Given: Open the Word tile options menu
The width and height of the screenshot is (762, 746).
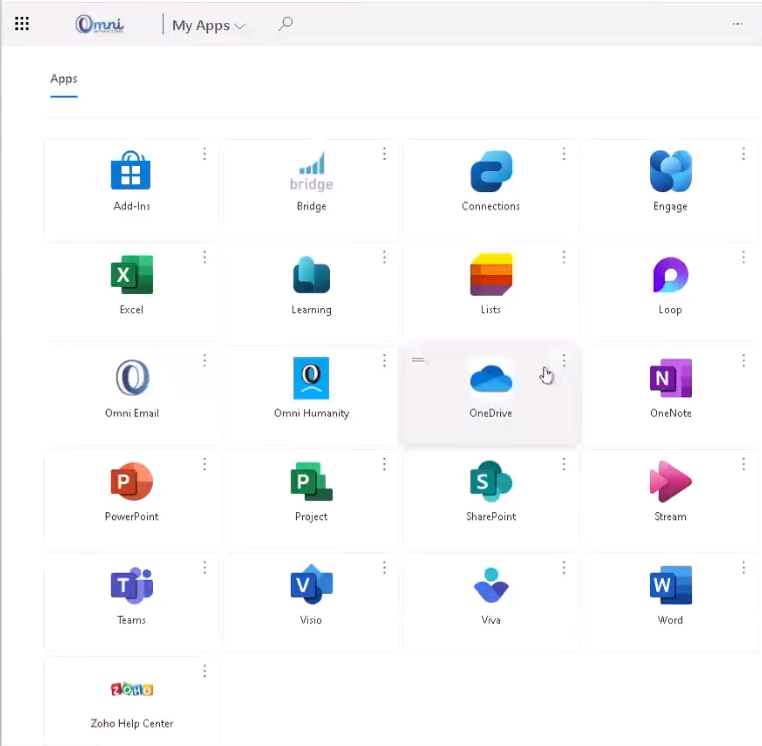Looking at the screenshot, I should pos(744,568).
